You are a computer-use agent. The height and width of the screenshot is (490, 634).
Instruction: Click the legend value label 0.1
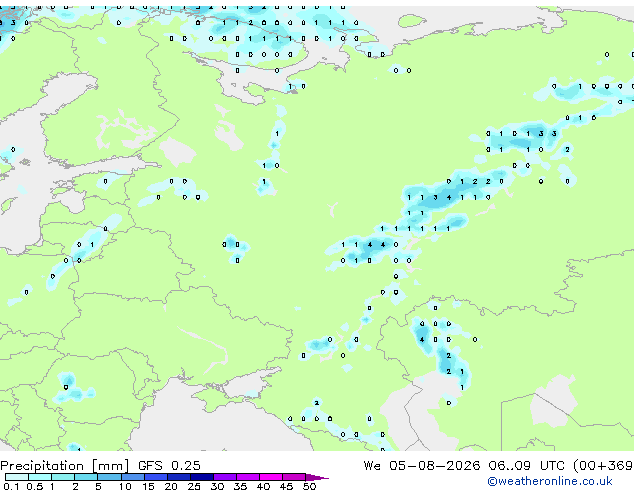point(11,486)
